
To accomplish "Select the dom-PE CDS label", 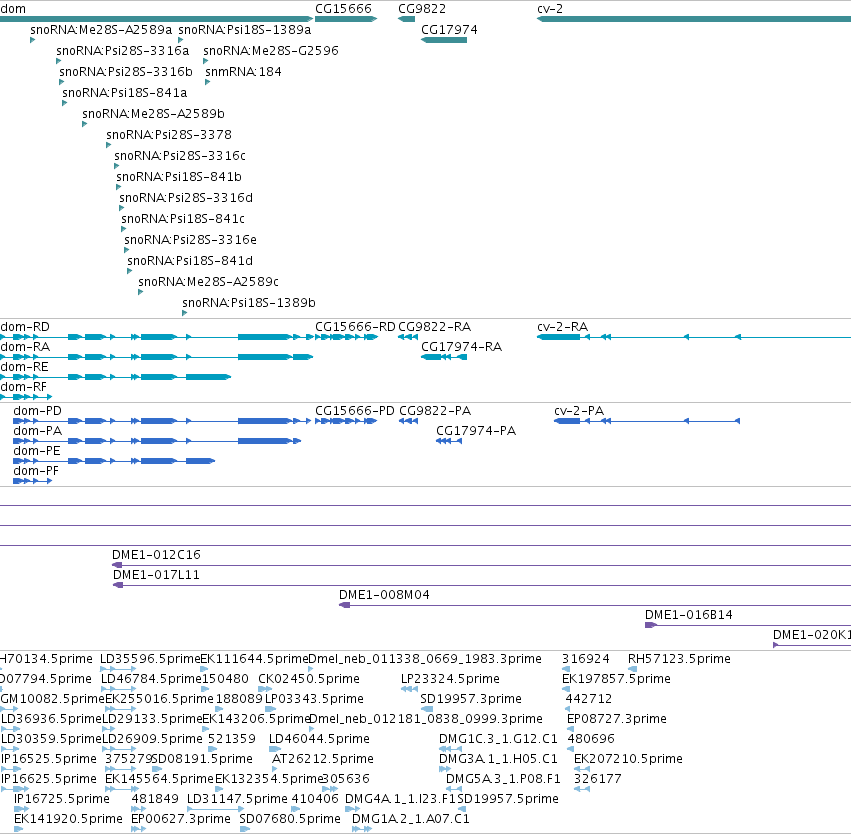I will pyautogui.click(x=36, y=451).
